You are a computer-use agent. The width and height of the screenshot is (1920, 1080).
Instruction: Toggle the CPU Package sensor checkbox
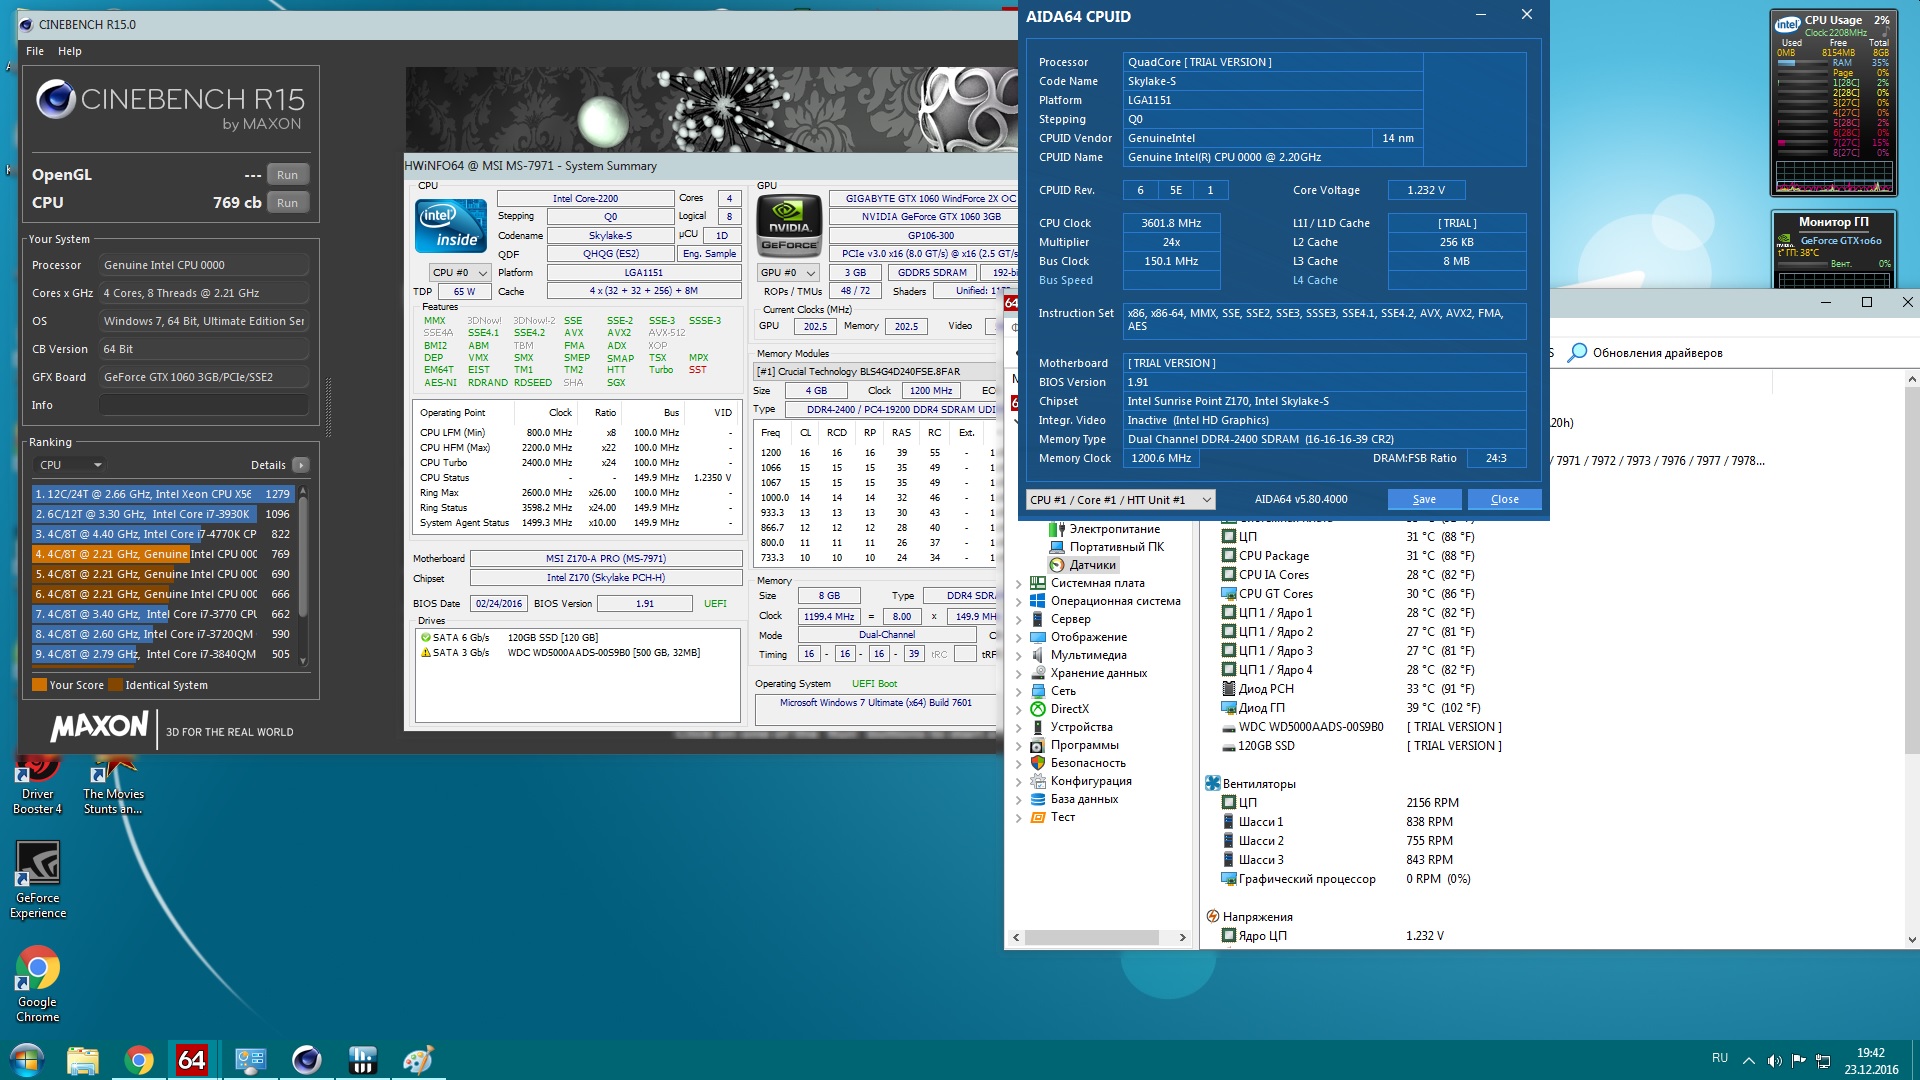pyautogui.click(x=1230, y=556)
